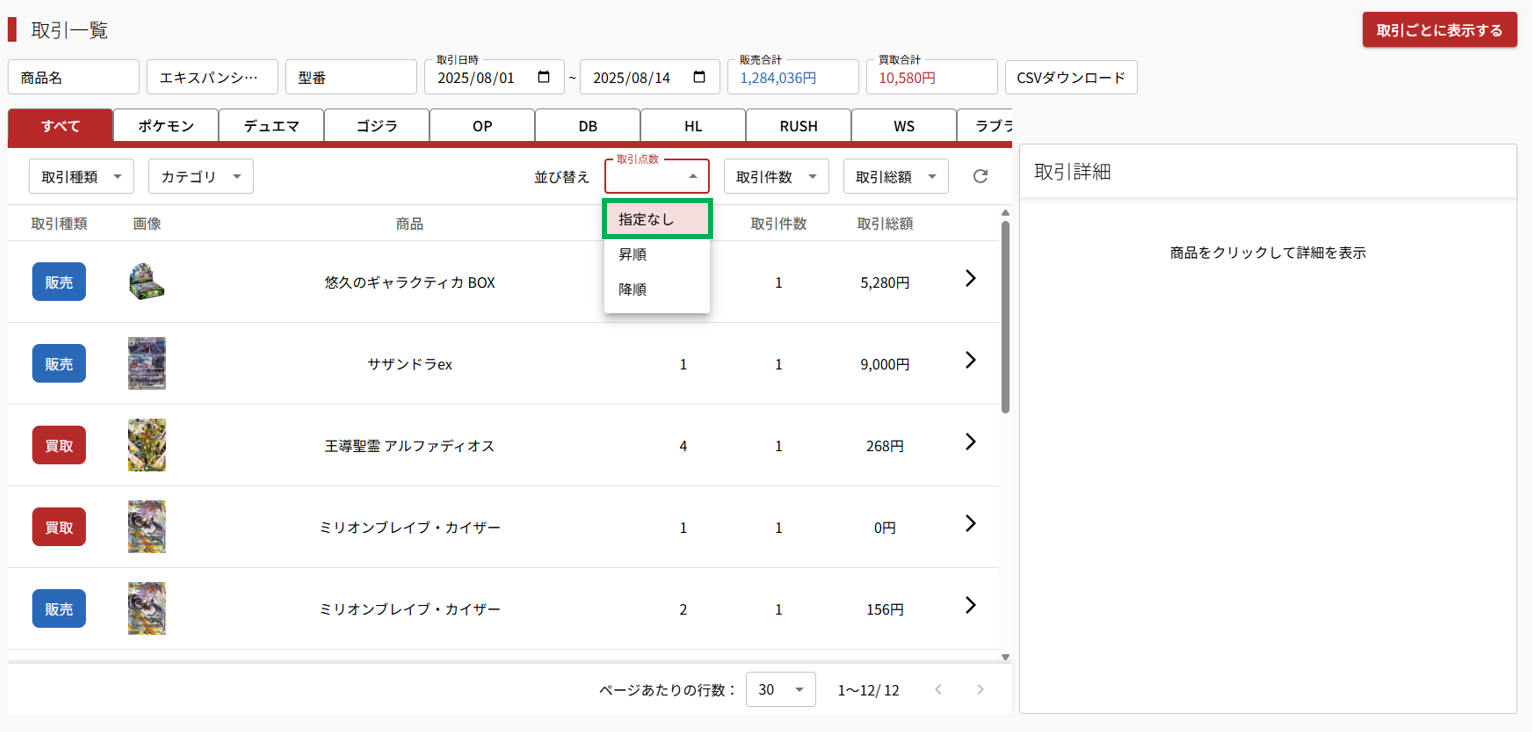Viewport: 1532px width, 732px height.
Task: Select 降順 in the sort menu
Action: [657, 290]
